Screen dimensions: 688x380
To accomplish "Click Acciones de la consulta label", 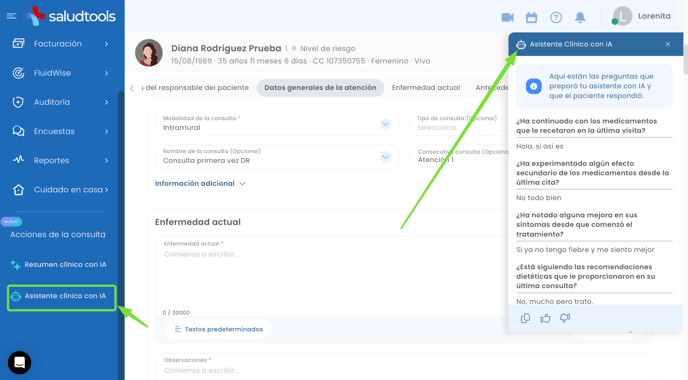I will (58, 235).
